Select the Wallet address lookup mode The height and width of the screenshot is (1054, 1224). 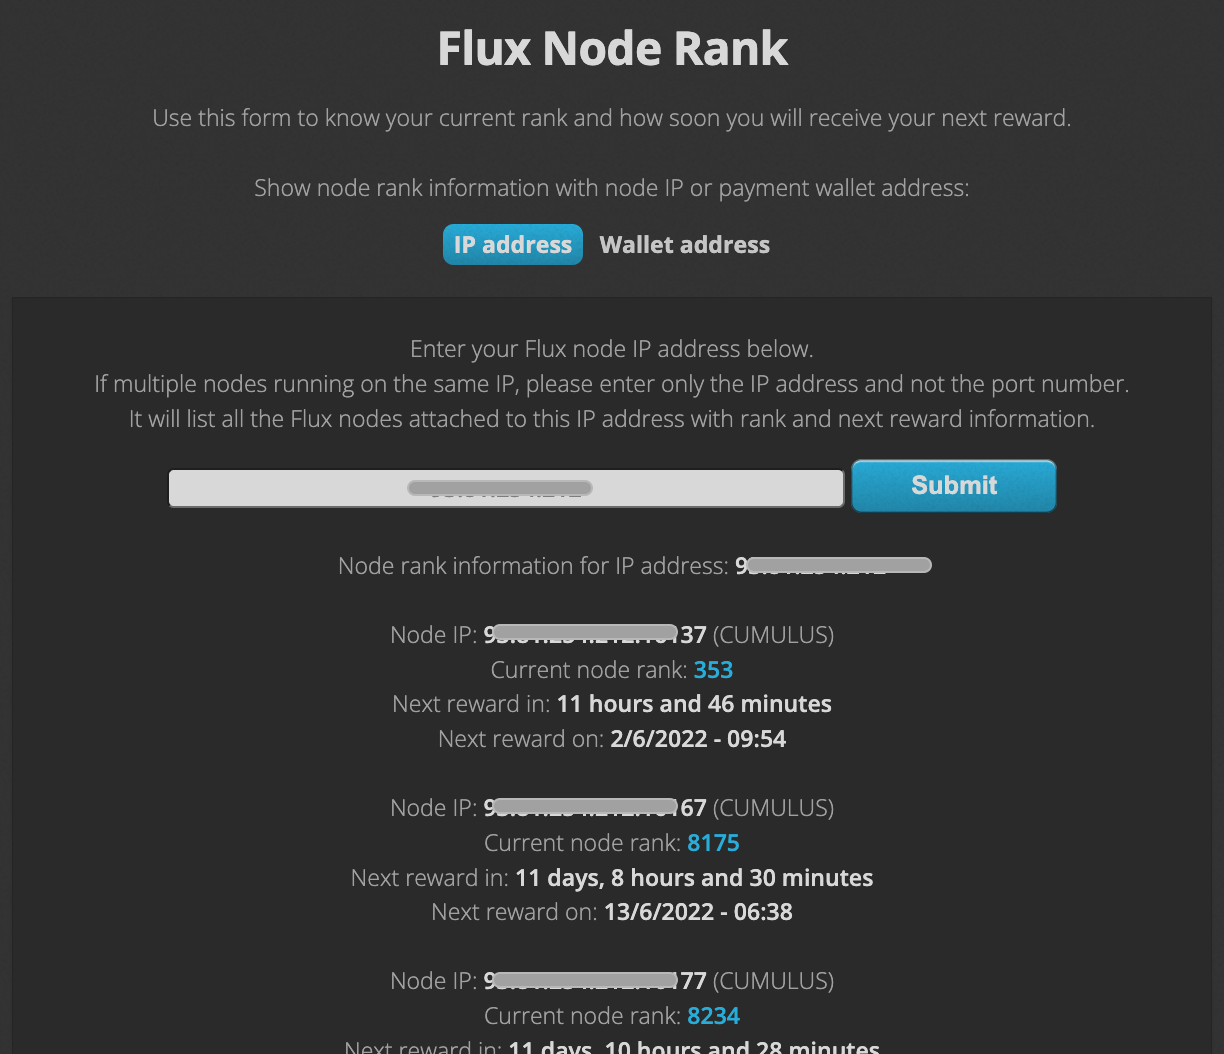point(684,244)
